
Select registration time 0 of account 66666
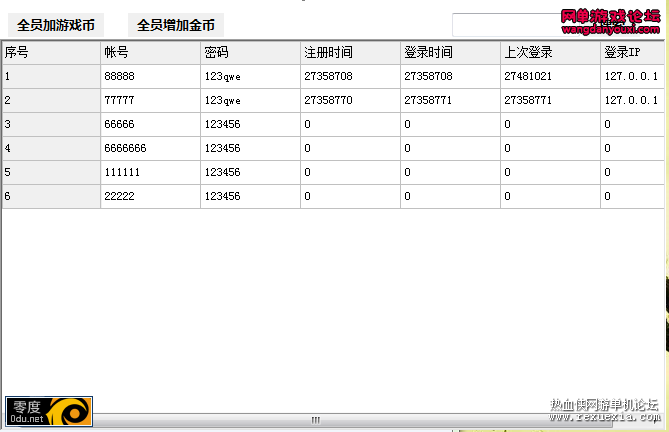click(350, 125)
